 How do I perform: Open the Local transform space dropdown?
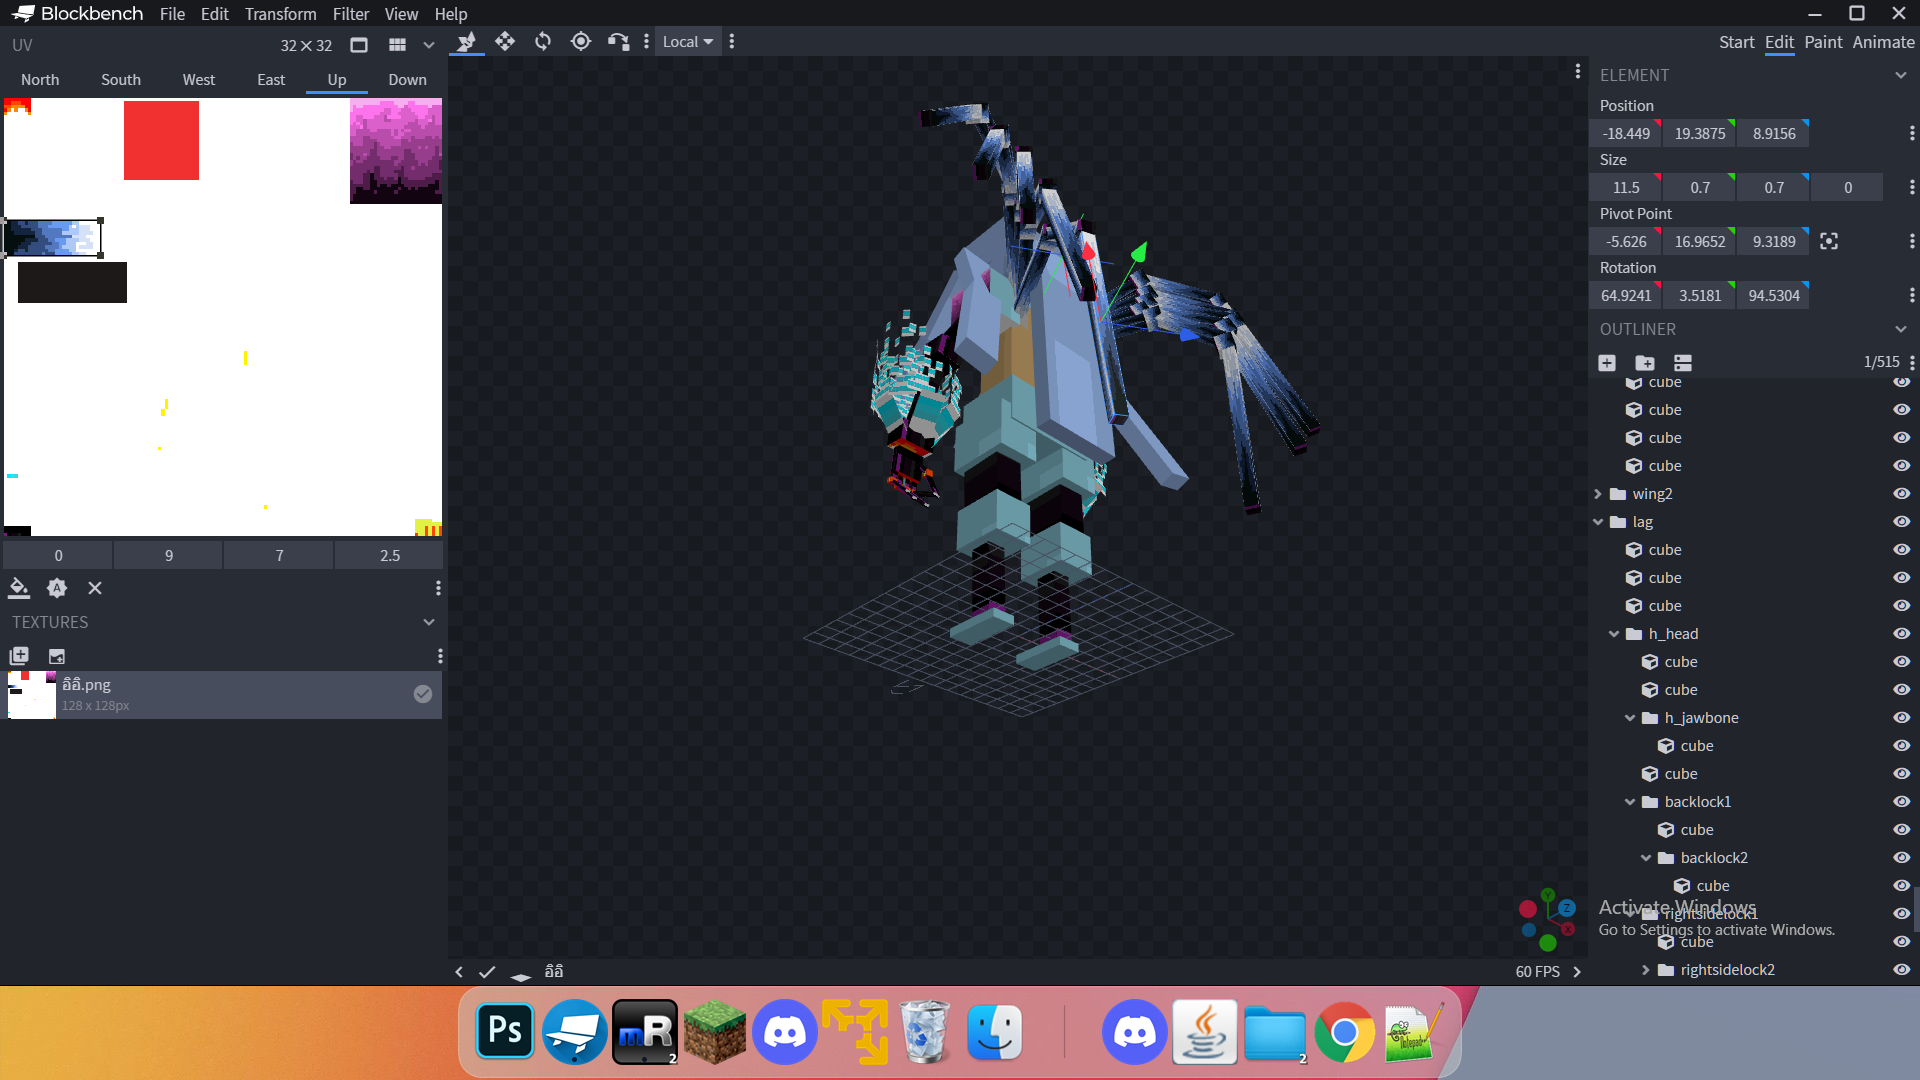tap(688, 42)
